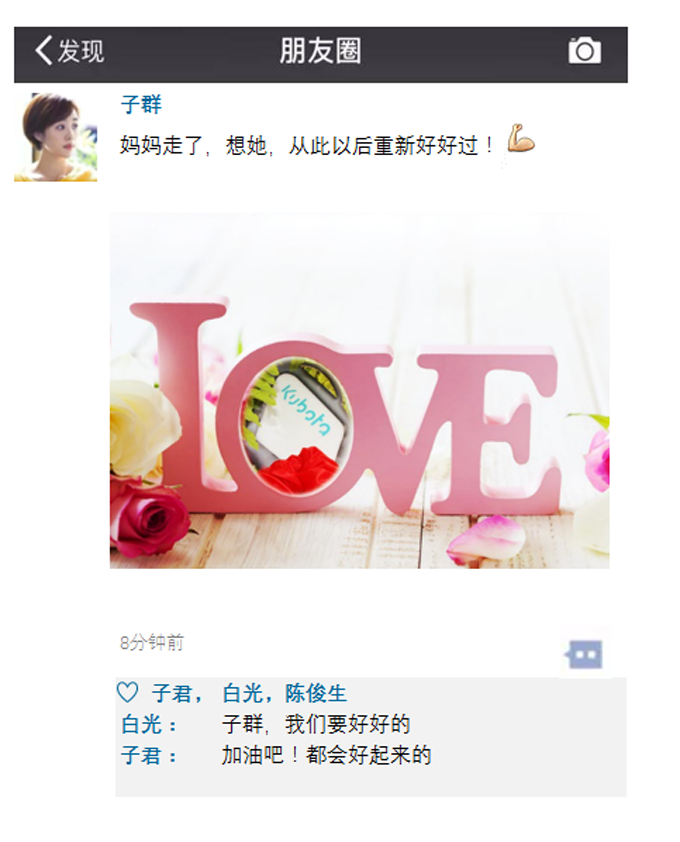The image size is (680, 842).
Task: Click commenter name 白光：
Action: 149,724
